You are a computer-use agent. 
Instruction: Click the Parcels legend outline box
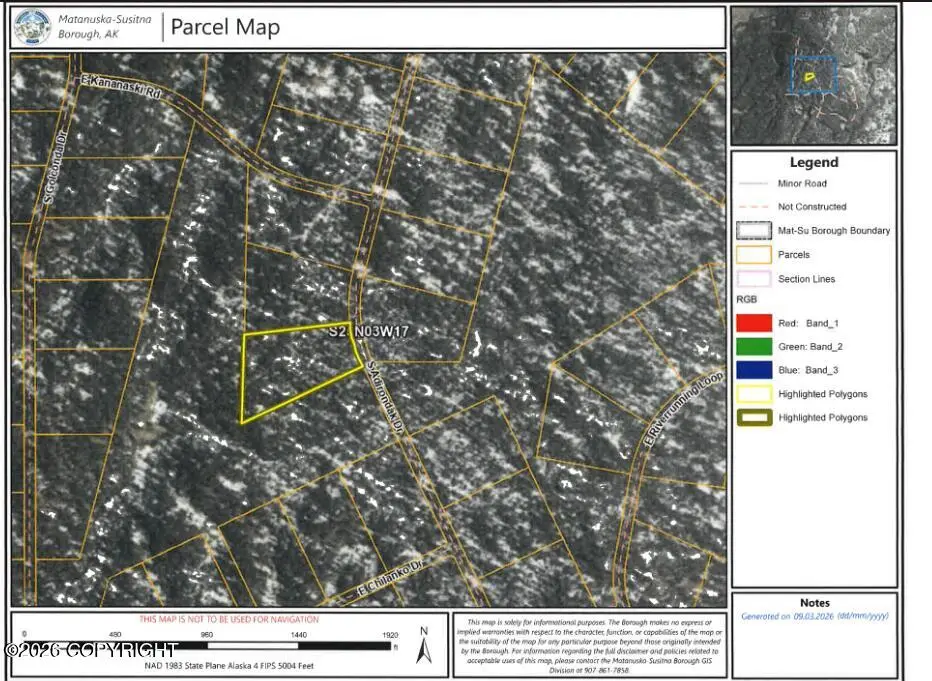pos(753,255)
